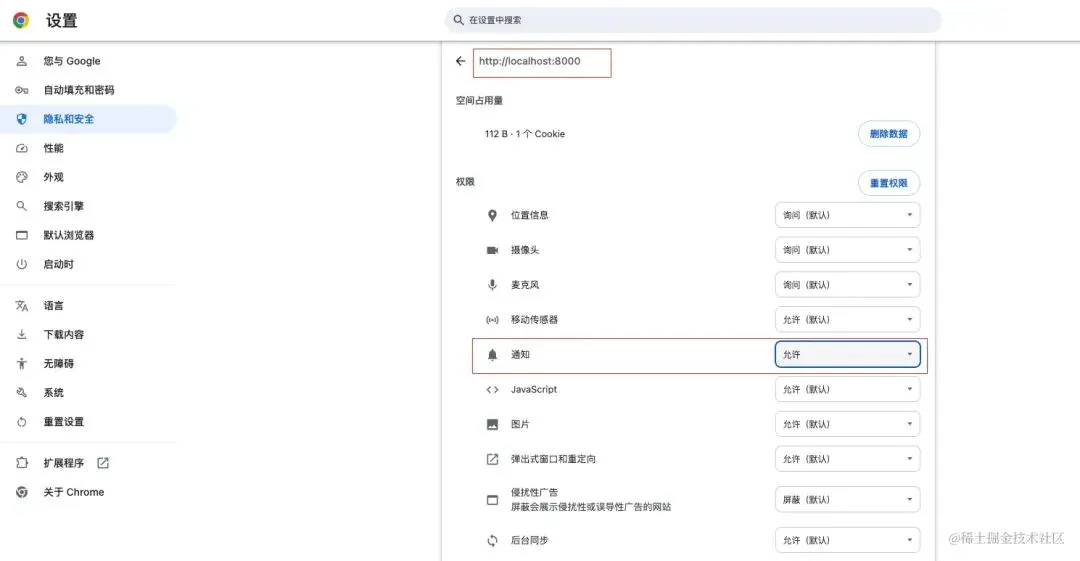Click the open-in-new-tab icon beside 扩展程序
Viewport: 1080px width, 561px height.
[103, 463]
